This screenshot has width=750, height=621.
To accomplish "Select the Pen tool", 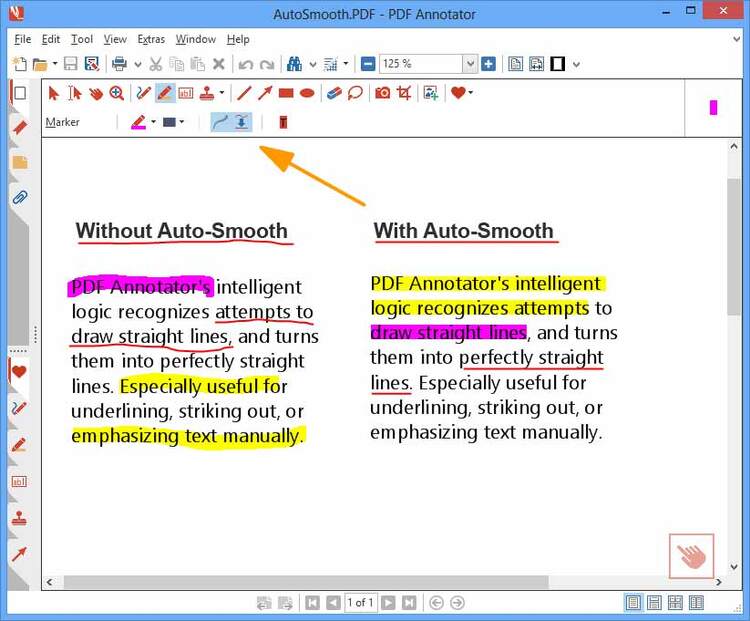I will 143,93.
